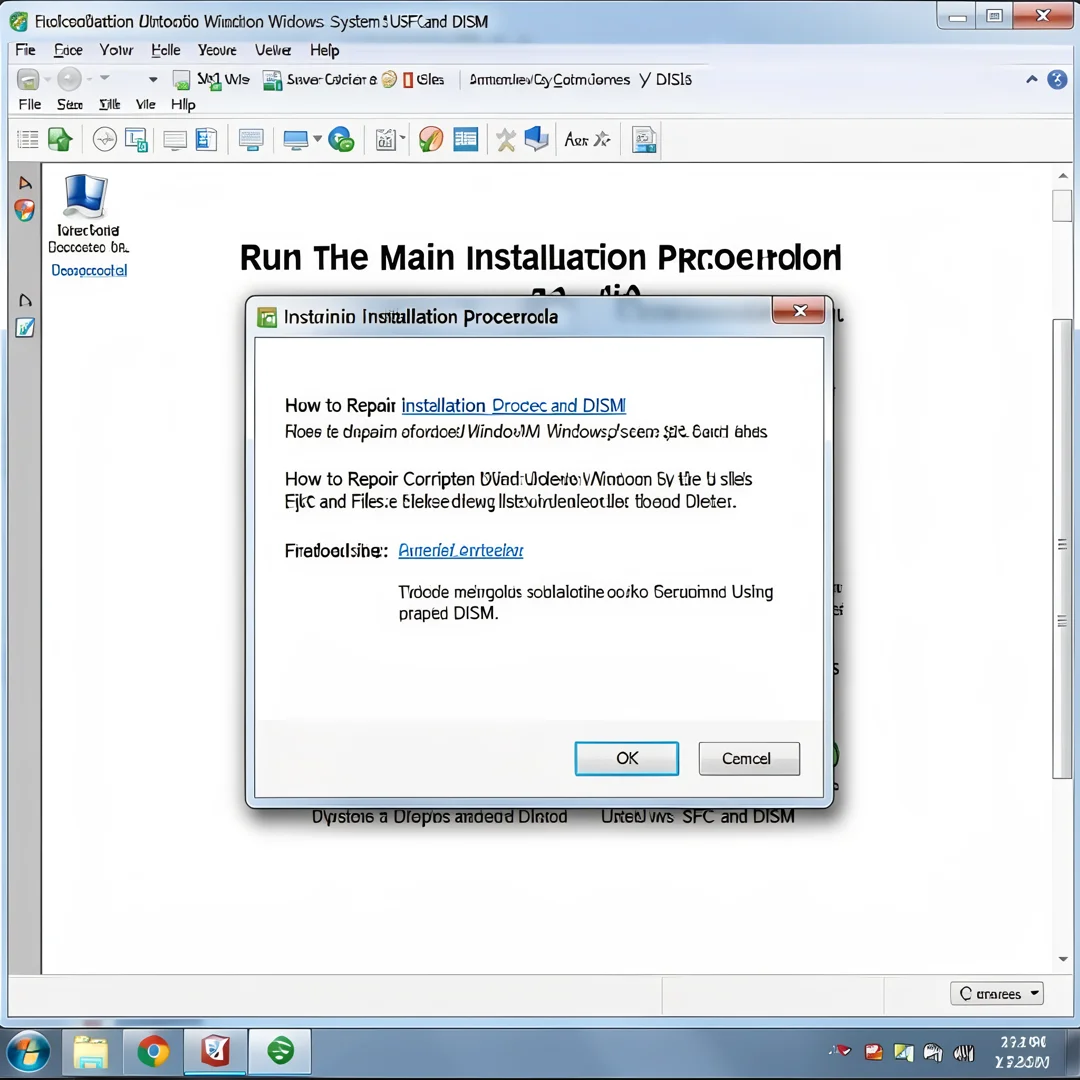
Task: Open Chrome from the taskbar
Action: (153, 1052)
